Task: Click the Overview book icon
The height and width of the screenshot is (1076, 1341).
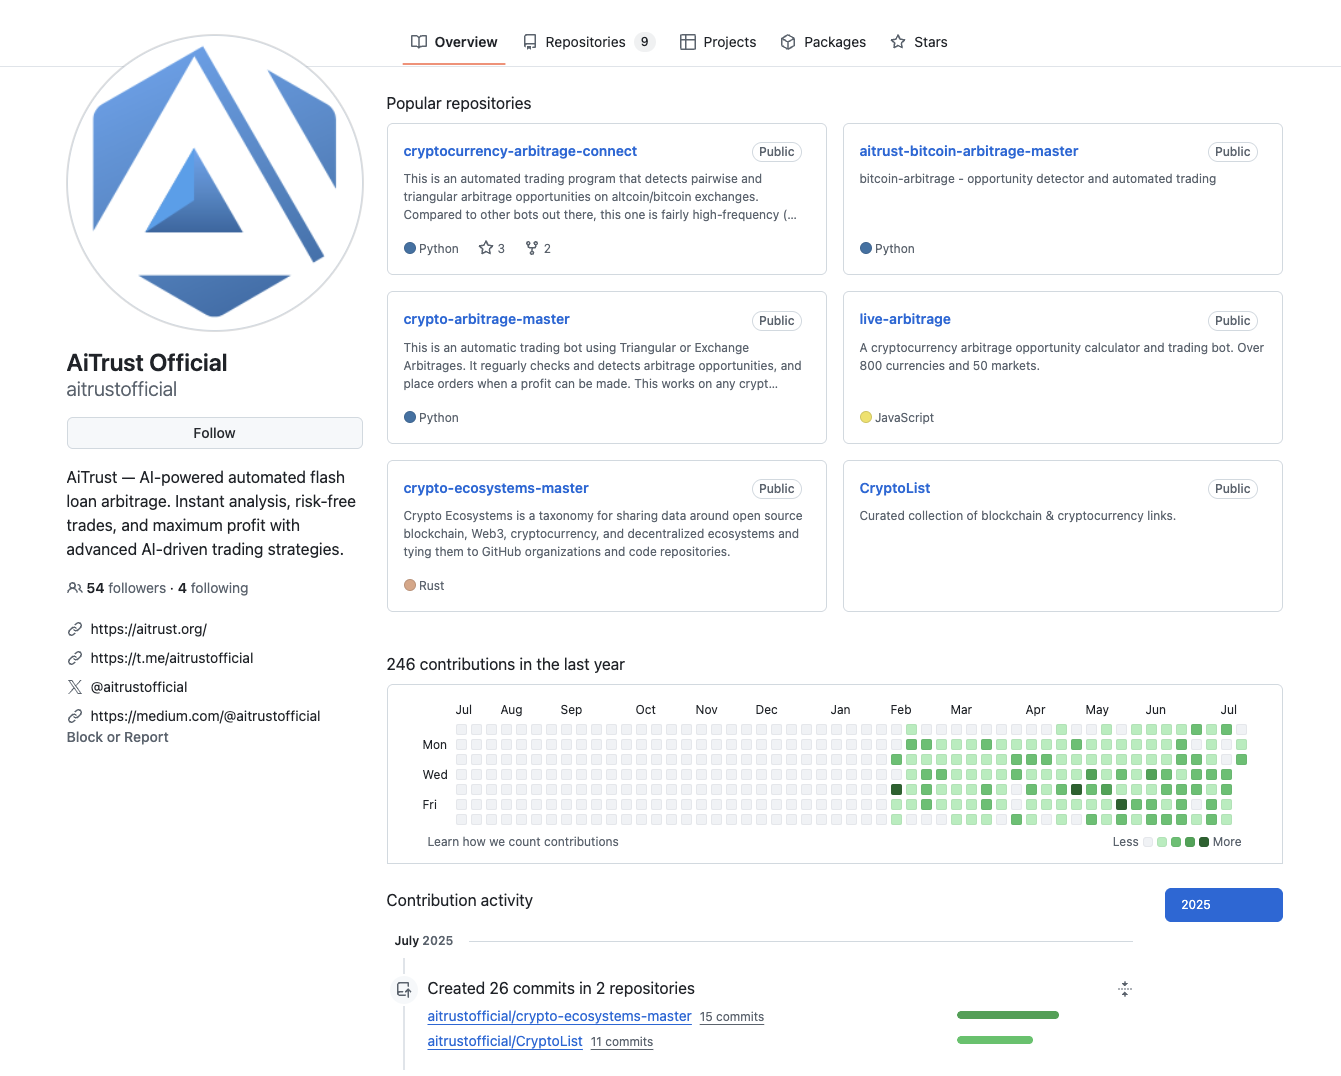Action: coord(419,42)
